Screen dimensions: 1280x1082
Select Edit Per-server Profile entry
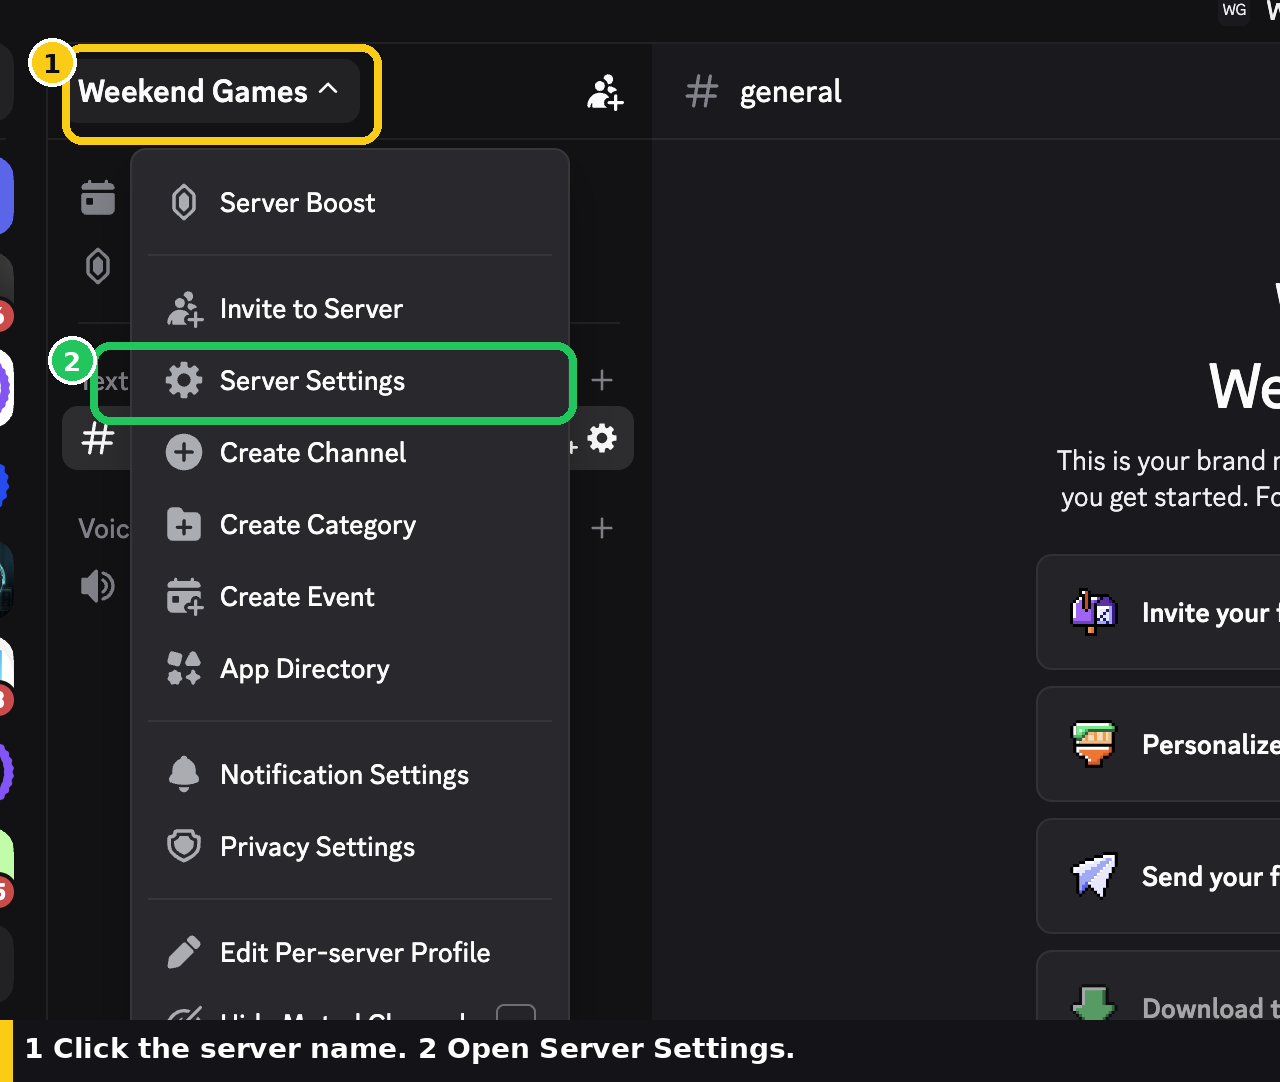(x=349, y=953)
